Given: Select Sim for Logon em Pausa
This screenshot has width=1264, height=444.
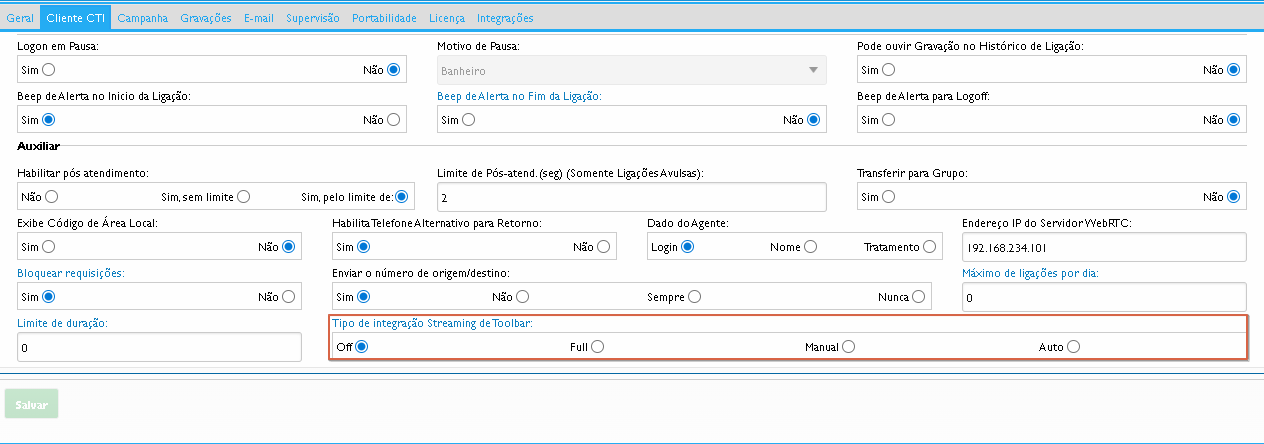Looking at the screenshot, I should (48, 70).
